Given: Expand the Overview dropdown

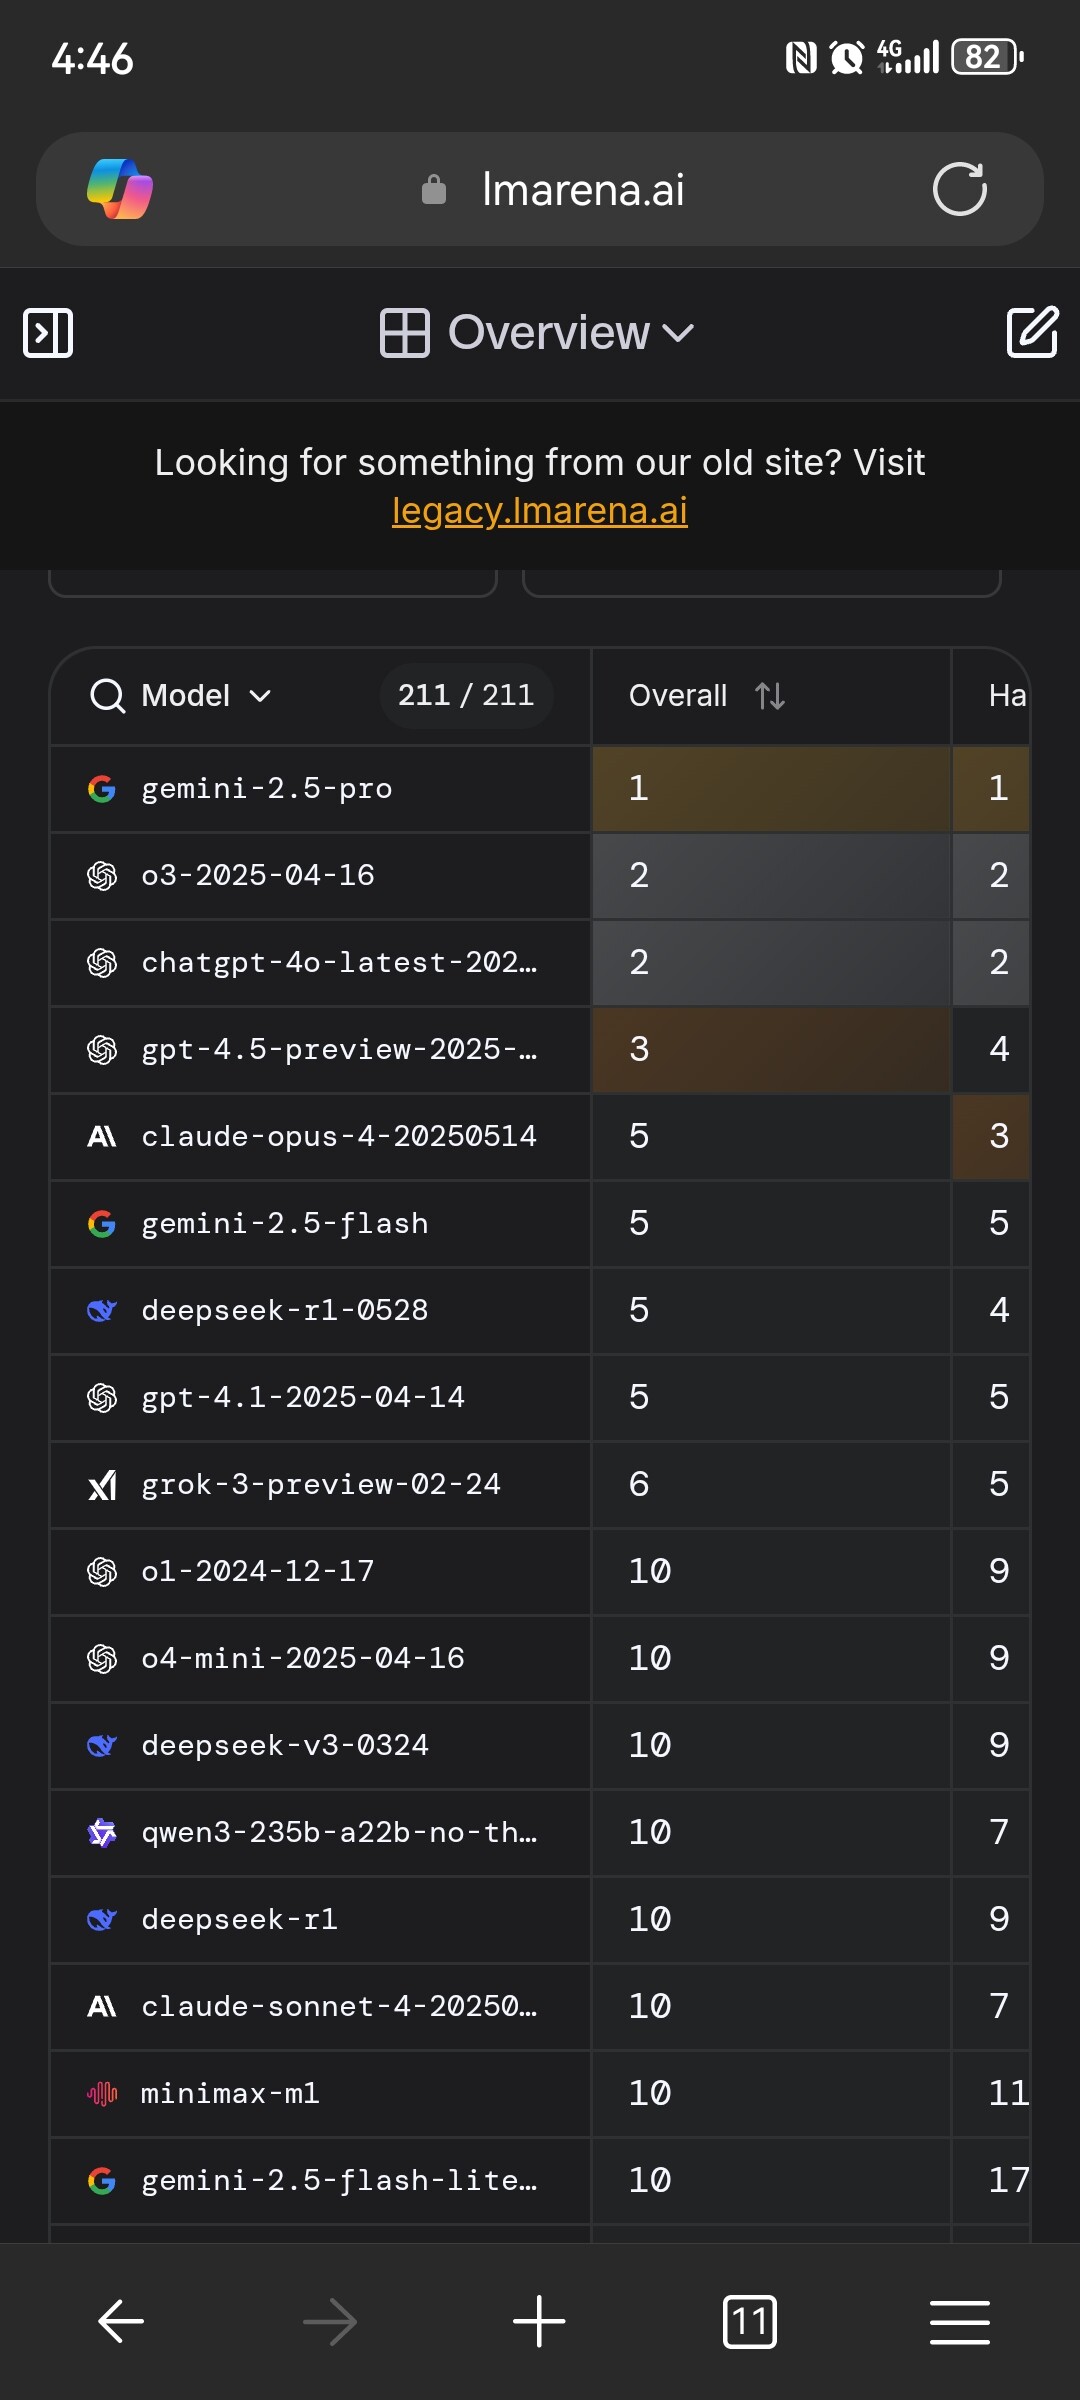Looking at the screenshot, I should point(538,333).
